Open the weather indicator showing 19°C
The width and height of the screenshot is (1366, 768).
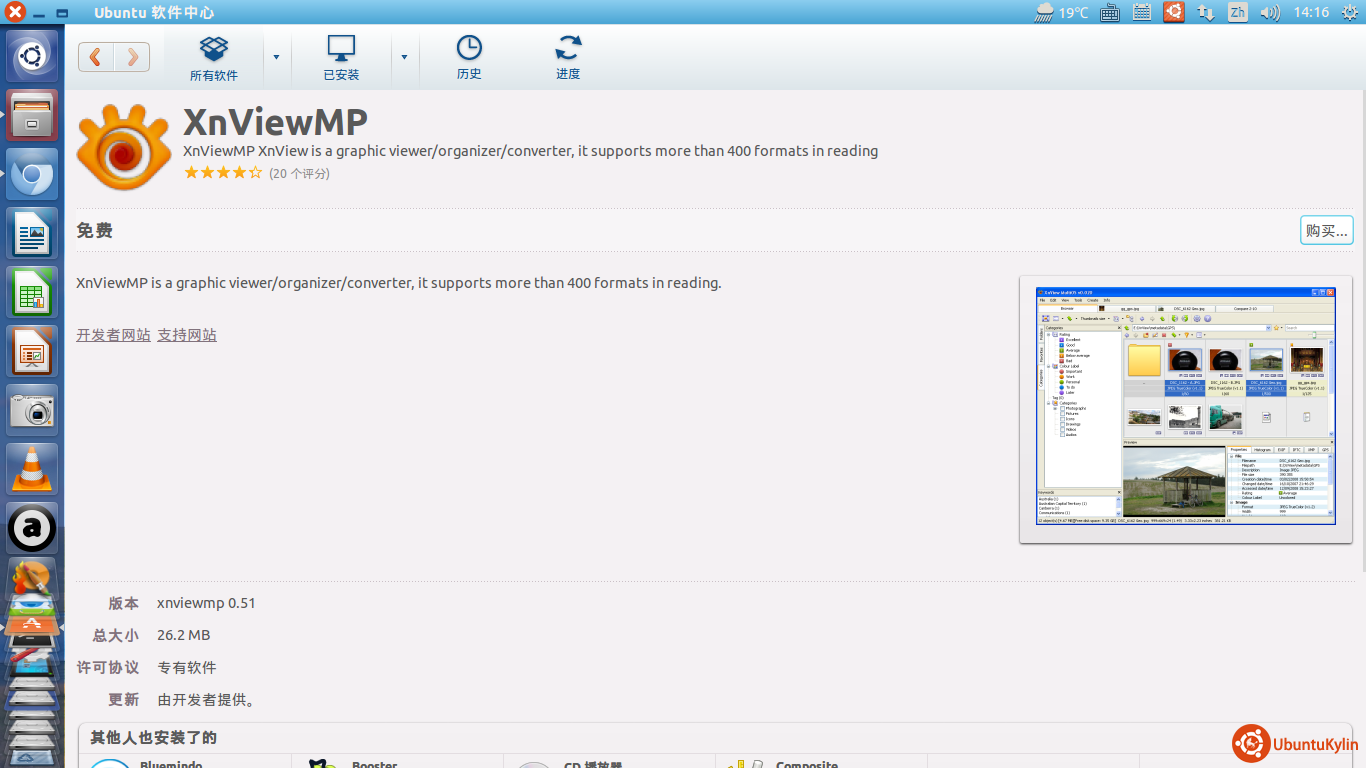click(x=1062, y=13)
